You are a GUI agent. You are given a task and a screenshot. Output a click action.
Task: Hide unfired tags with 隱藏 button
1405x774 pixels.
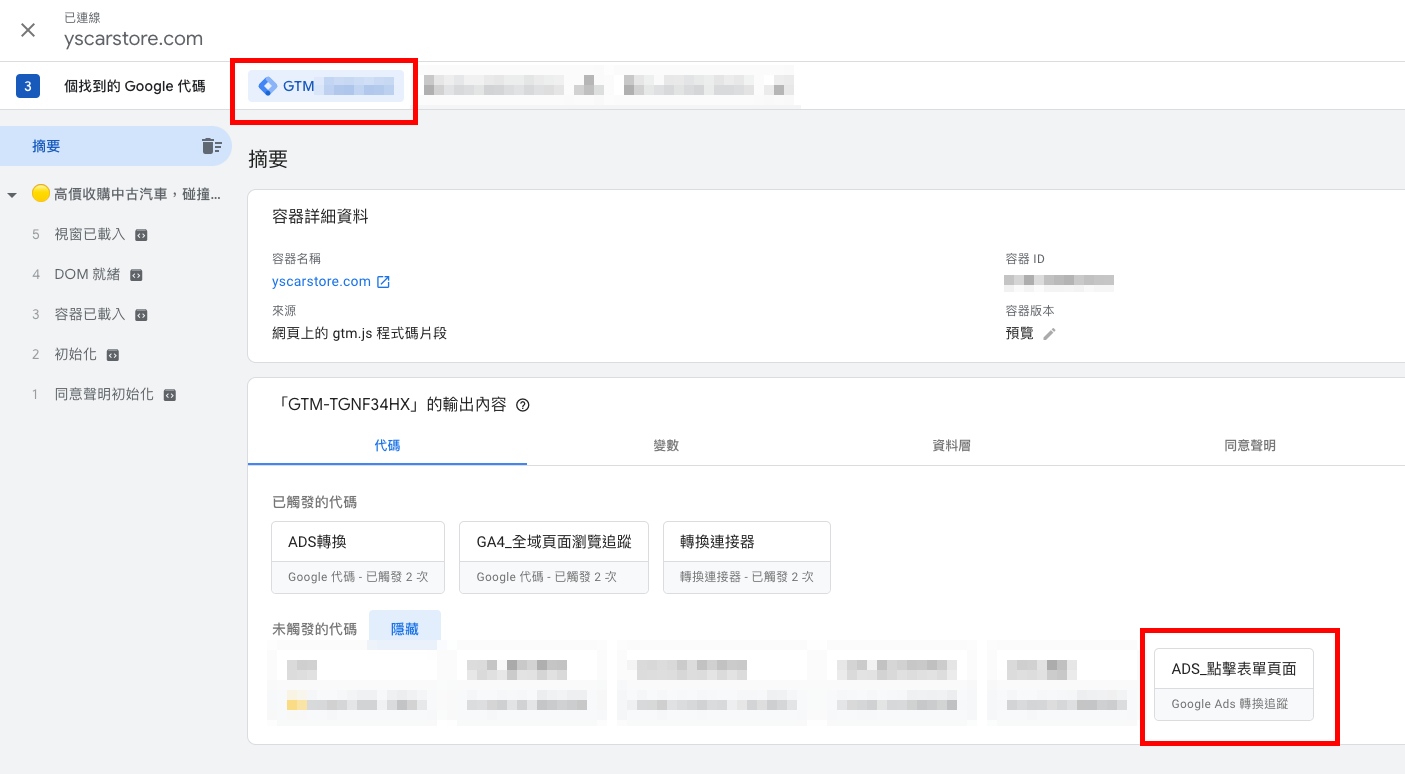coord(405,630)
